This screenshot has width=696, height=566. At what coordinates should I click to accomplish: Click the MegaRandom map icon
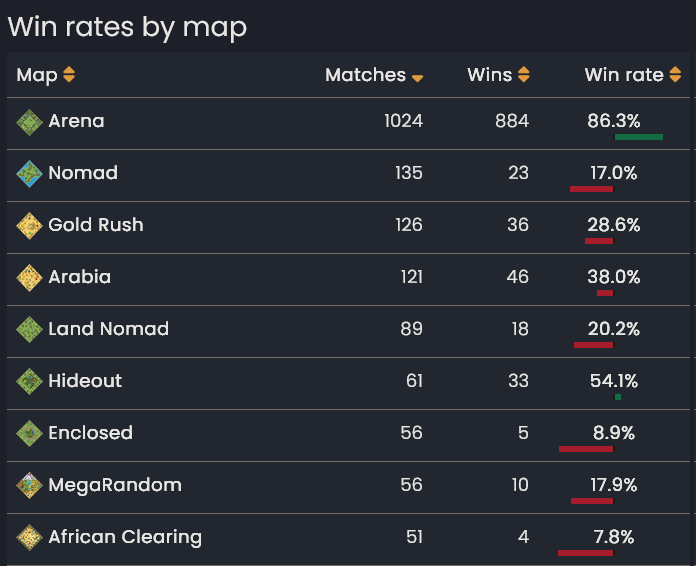(x=29, y=486)
